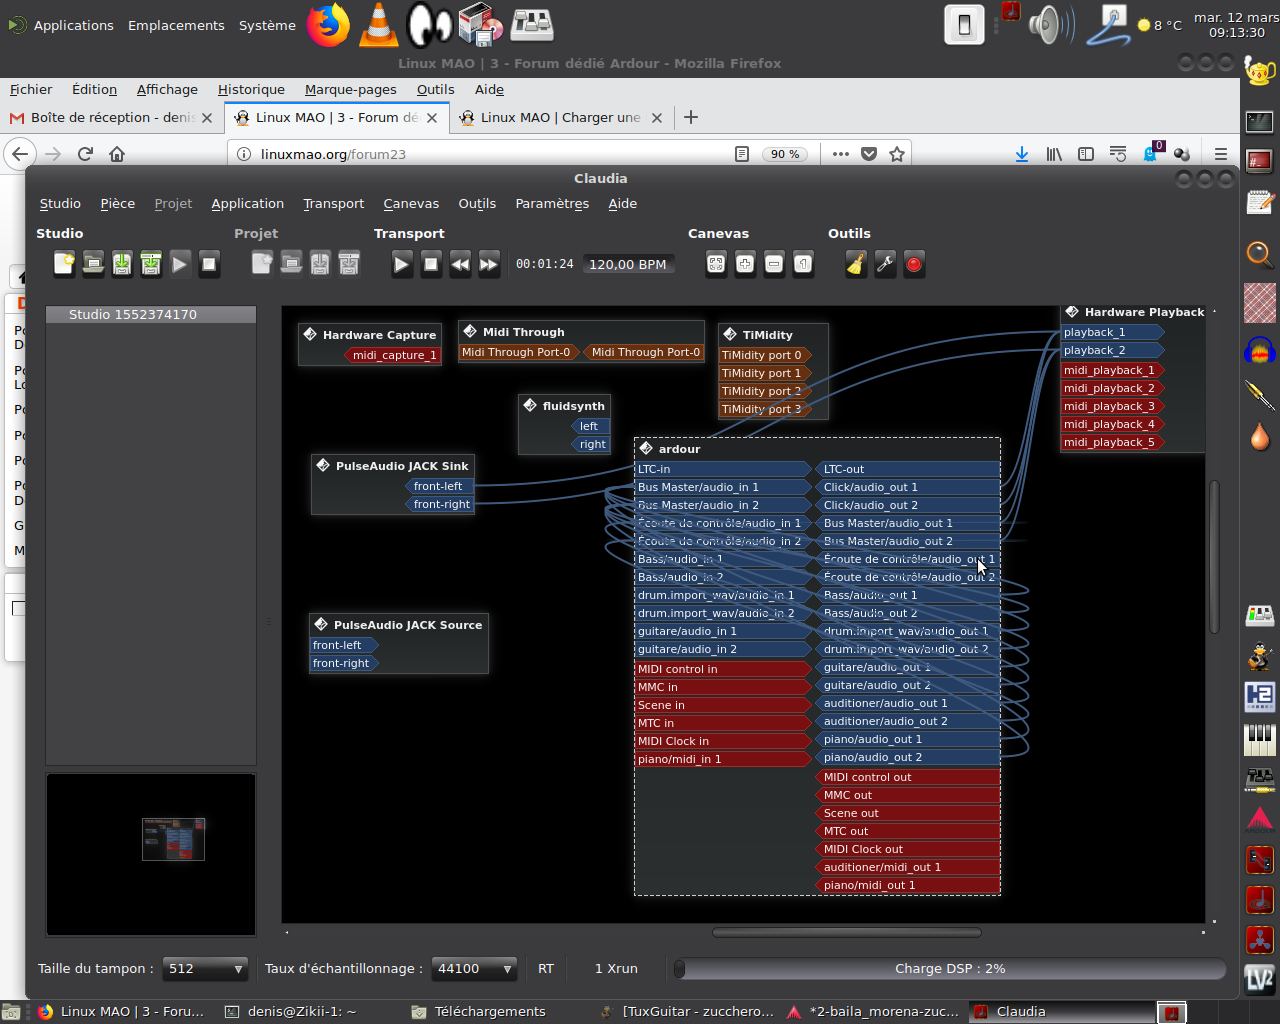Zoom out of the canvas

pyautogui.click(x=774, y=264)
